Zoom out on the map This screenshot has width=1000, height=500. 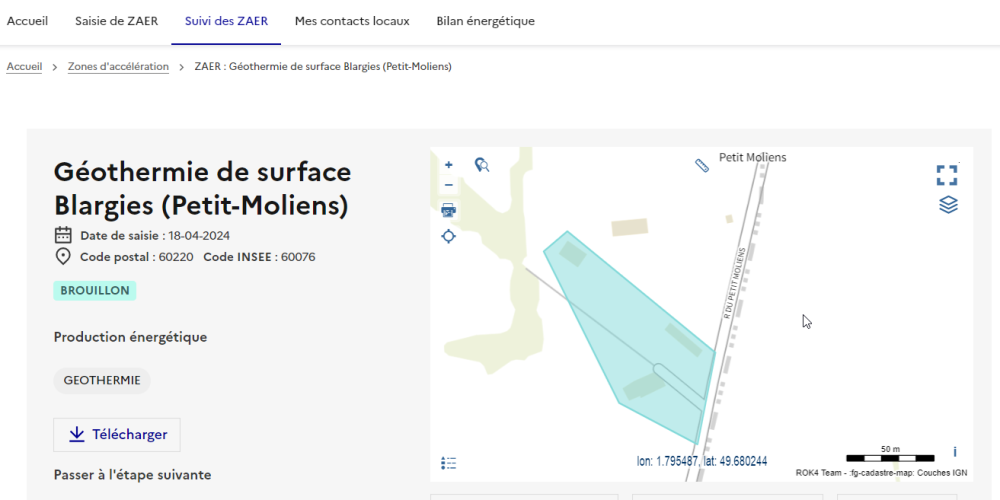(x=448, y=185)
